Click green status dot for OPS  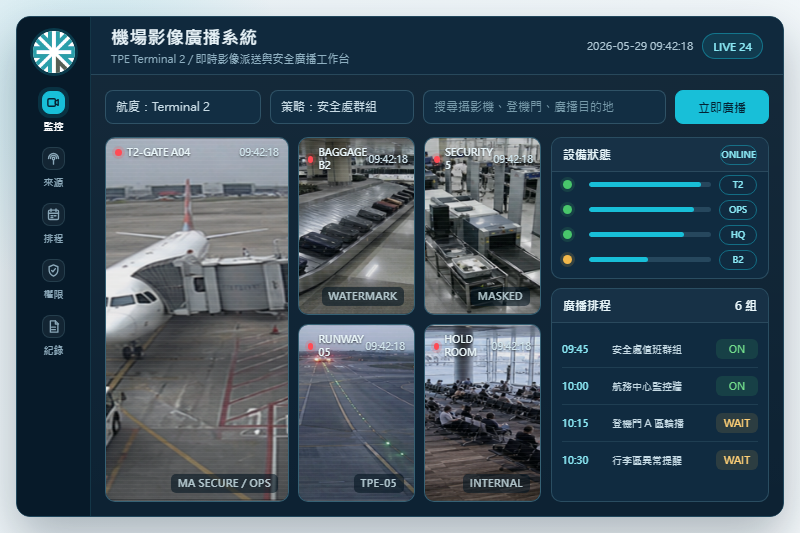click(567, 210)
